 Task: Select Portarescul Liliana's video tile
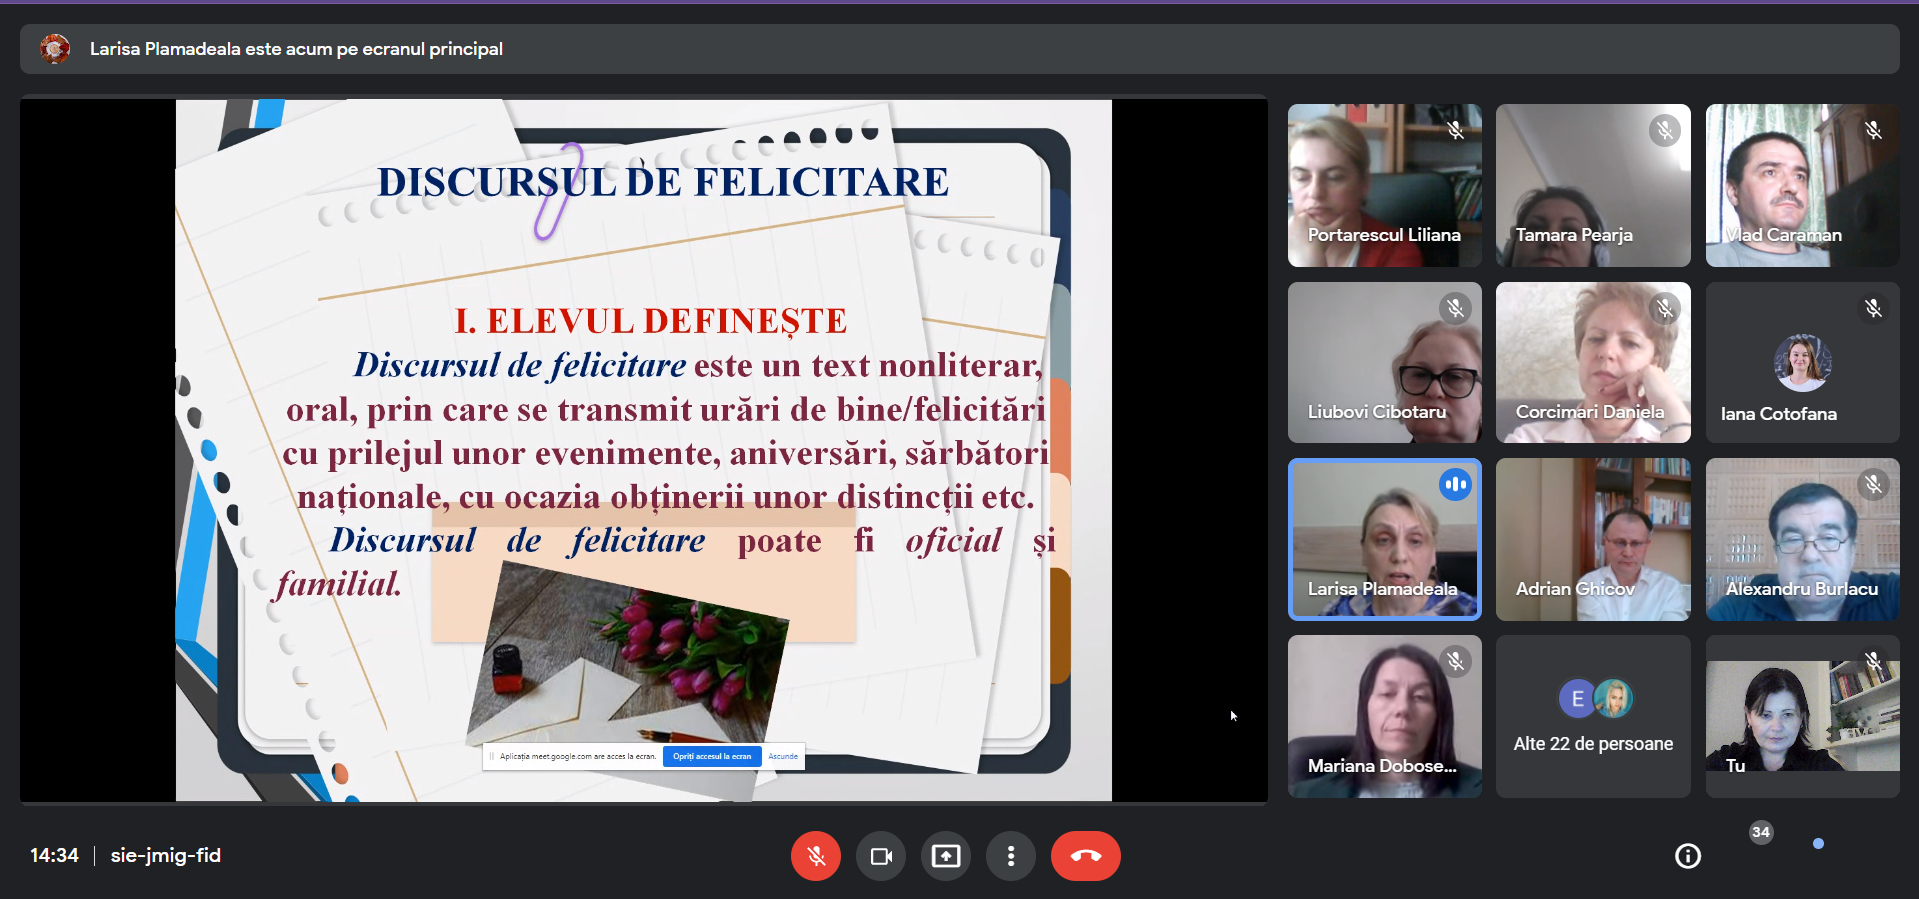[1384, 185]
